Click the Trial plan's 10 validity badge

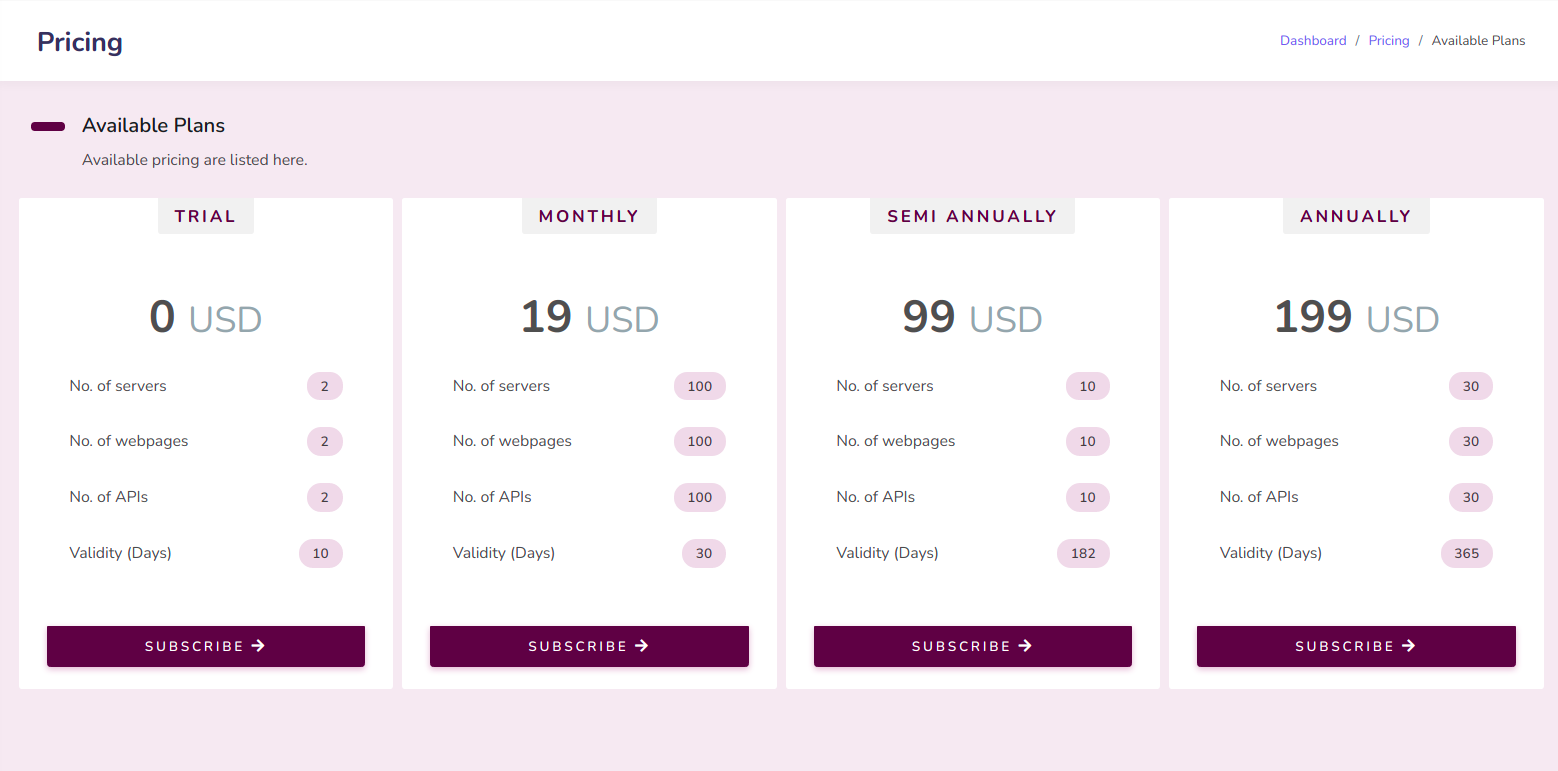click(320, 553)
